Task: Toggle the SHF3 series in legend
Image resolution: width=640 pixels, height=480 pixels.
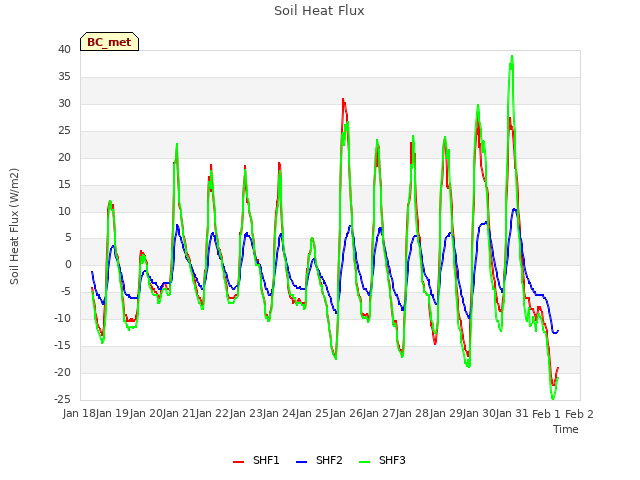Action: pyautogui.click(x=382, y=460)
